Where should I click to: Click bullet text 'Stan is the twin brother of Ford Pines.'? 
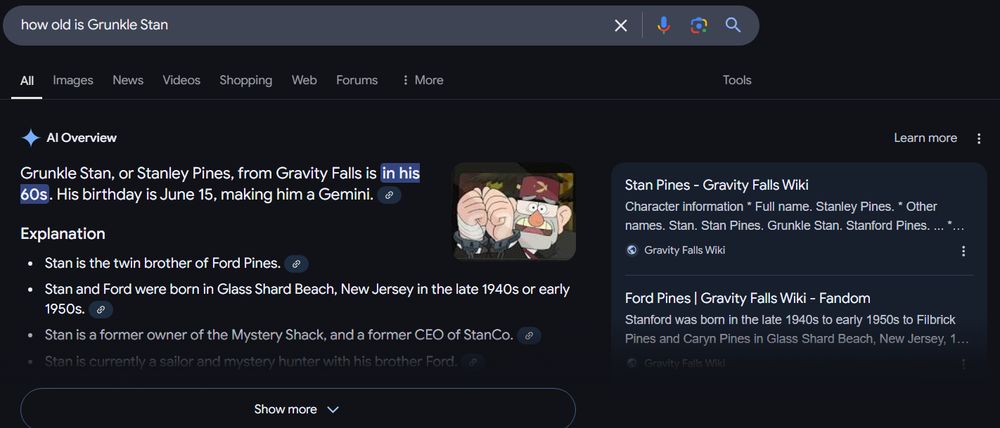click(x=163, y=263)
